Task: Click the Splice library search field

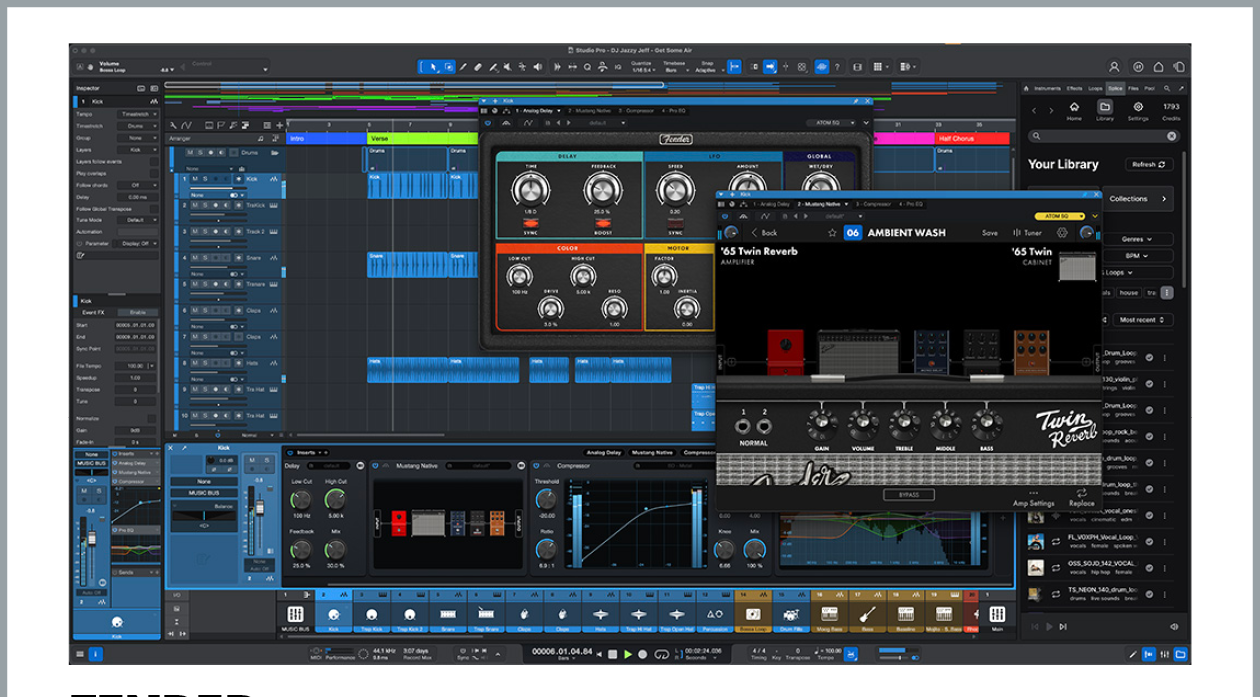Action: pyautogui.click(x=1103, y=136)
